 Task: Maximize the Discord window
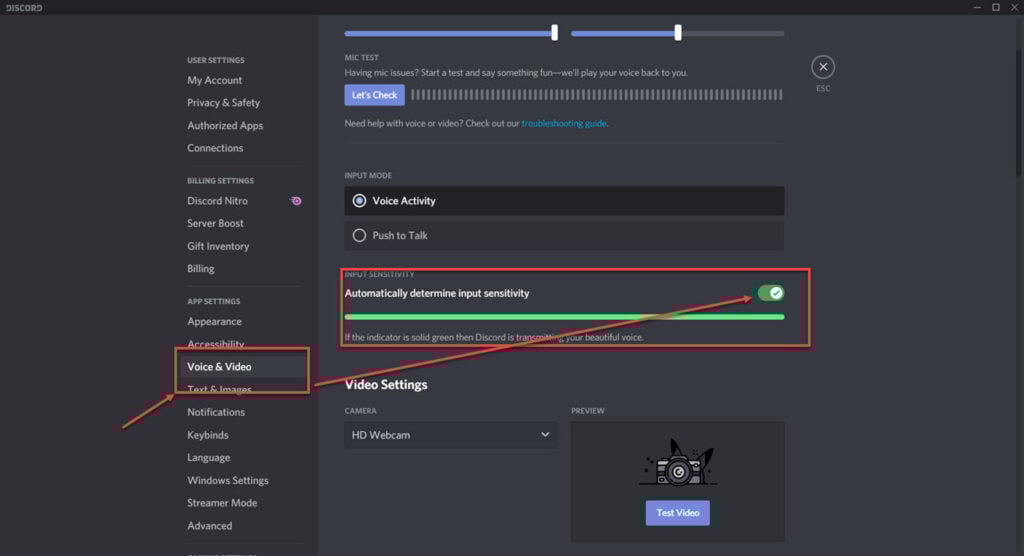click(996, 7)
